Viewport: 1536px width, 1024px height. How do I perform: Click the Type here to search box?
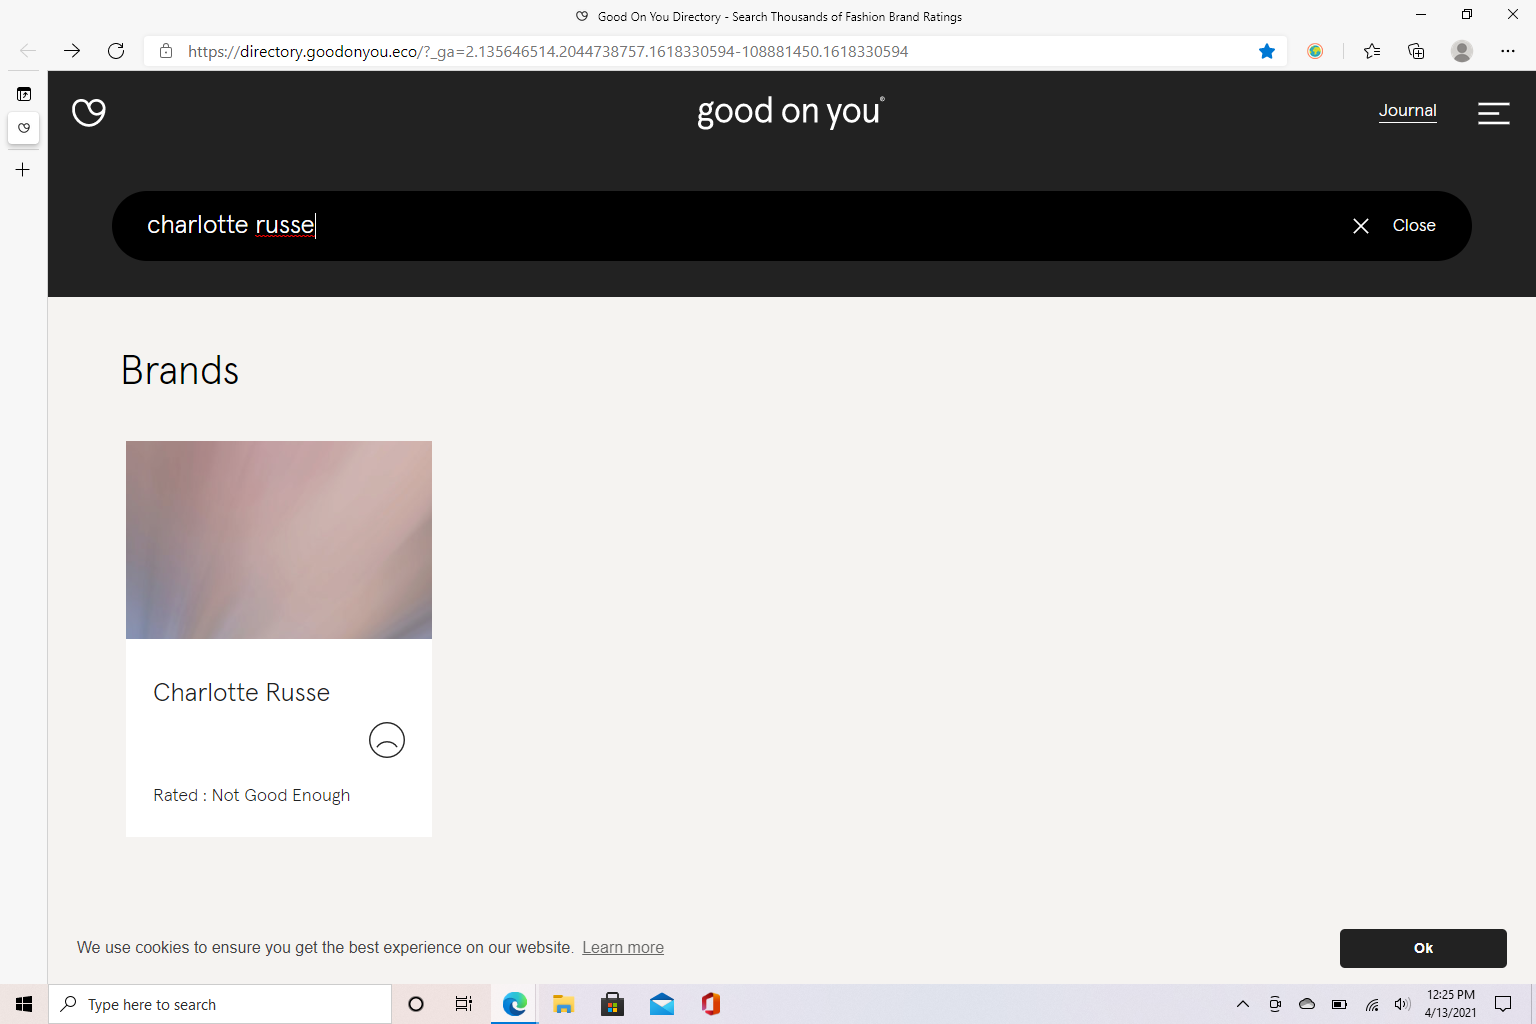pos(220,1004)
